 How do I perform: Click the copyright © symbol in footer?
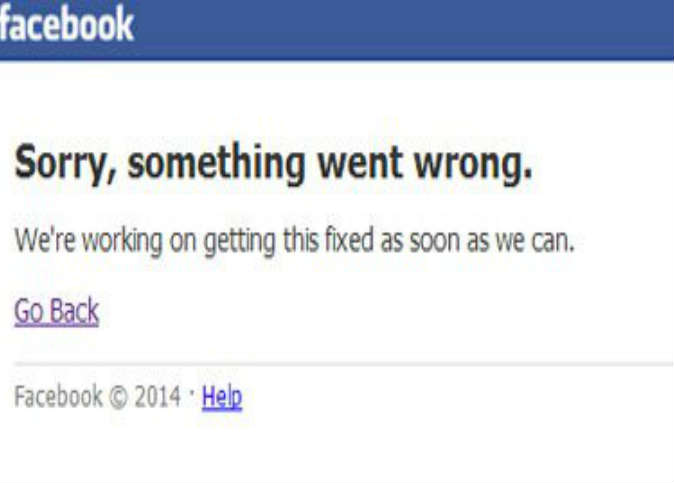[x=119, y=397]
